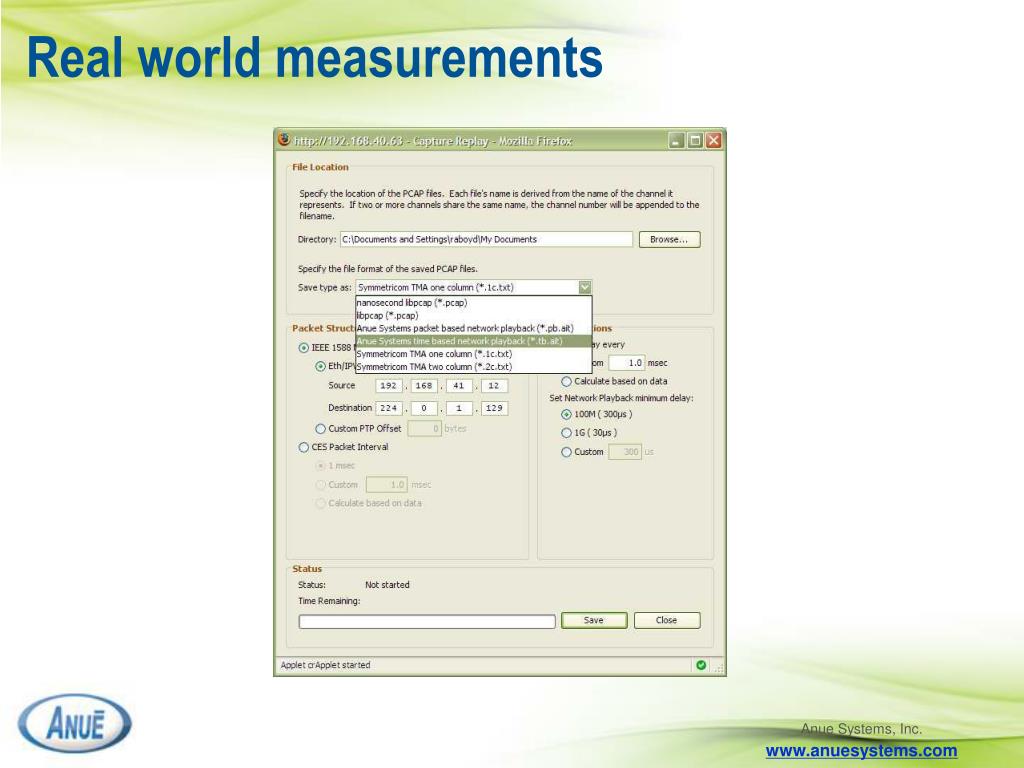Click the save progress bar
Screen dimensions: 1024x768
tap(427, 622)
